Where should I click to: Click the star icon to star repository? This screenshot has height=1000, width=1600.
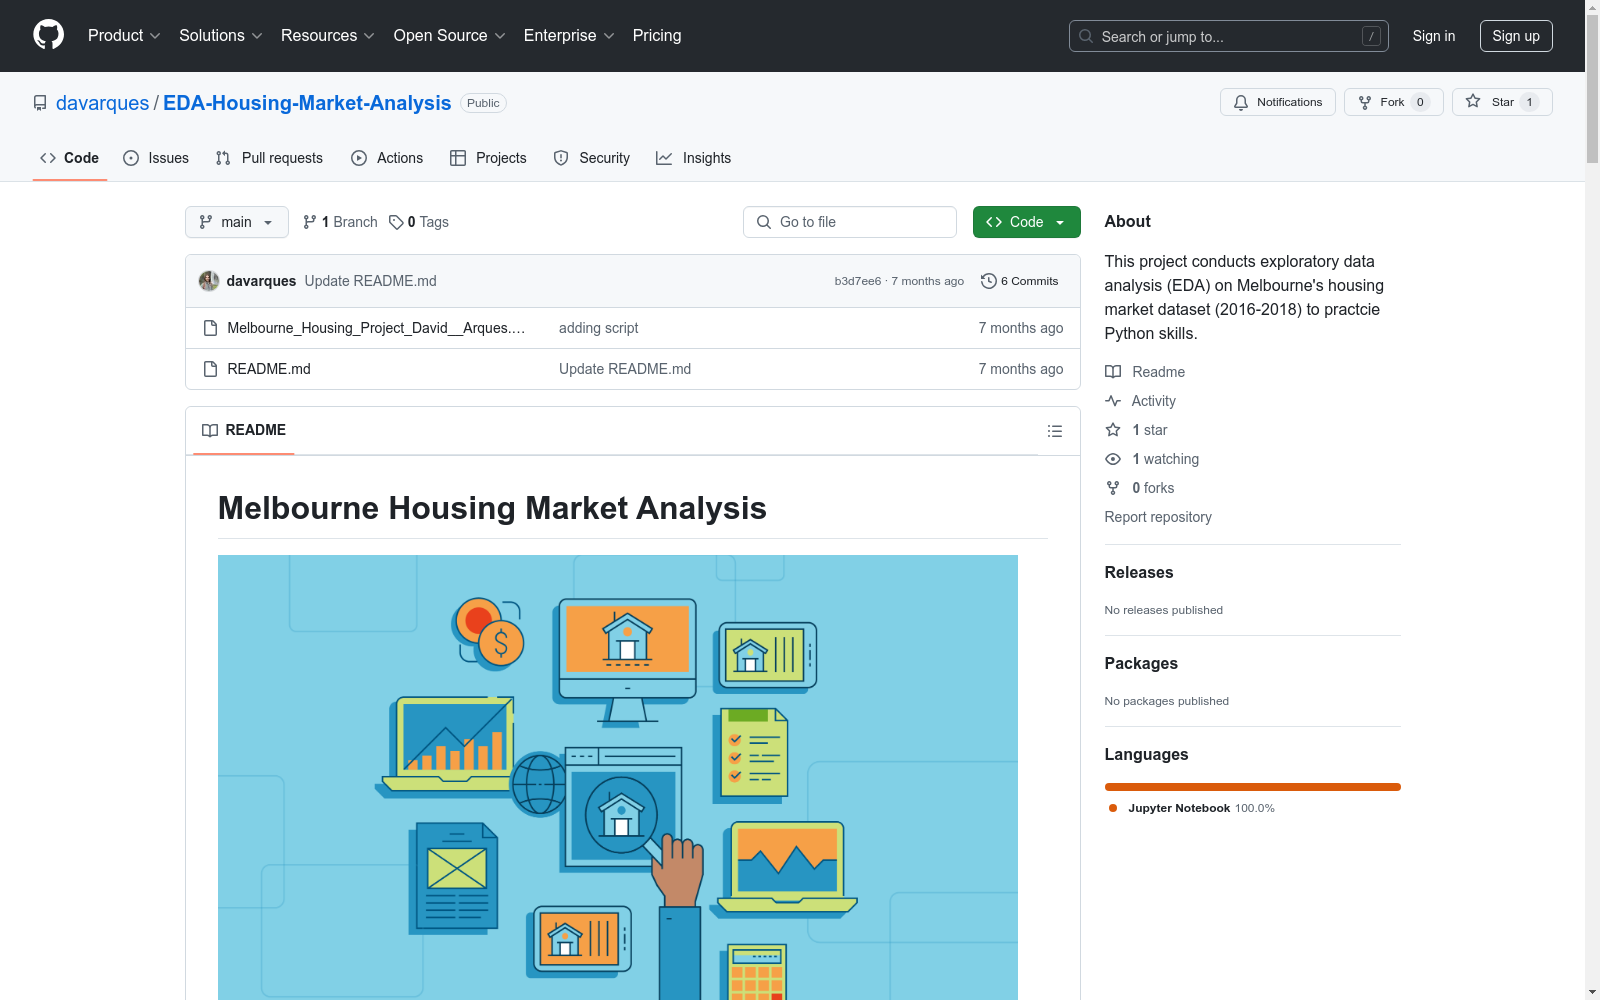coord(1473,101)
